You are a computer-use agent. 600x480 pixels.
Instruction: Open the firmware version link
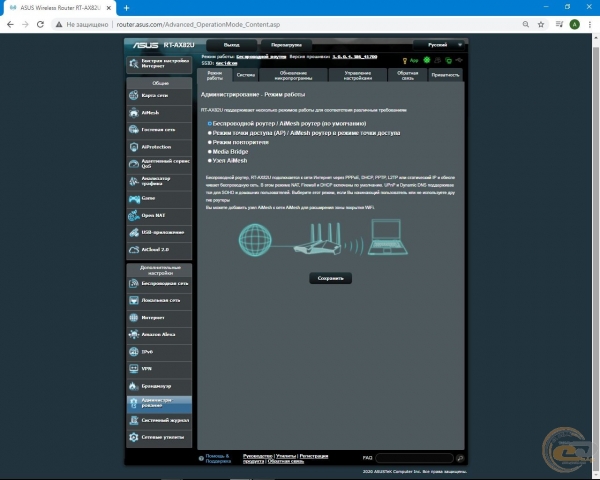pos(355,57)
